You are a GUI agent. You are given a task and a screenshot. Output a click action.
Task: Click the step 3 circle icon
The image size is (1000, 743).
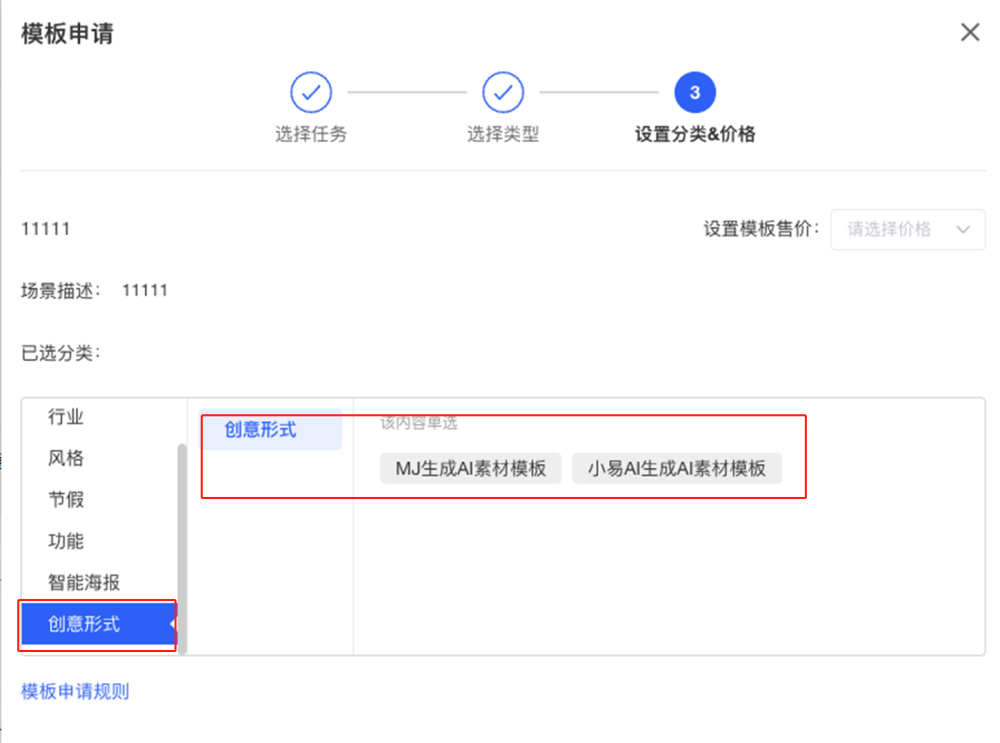pos(695,92)
